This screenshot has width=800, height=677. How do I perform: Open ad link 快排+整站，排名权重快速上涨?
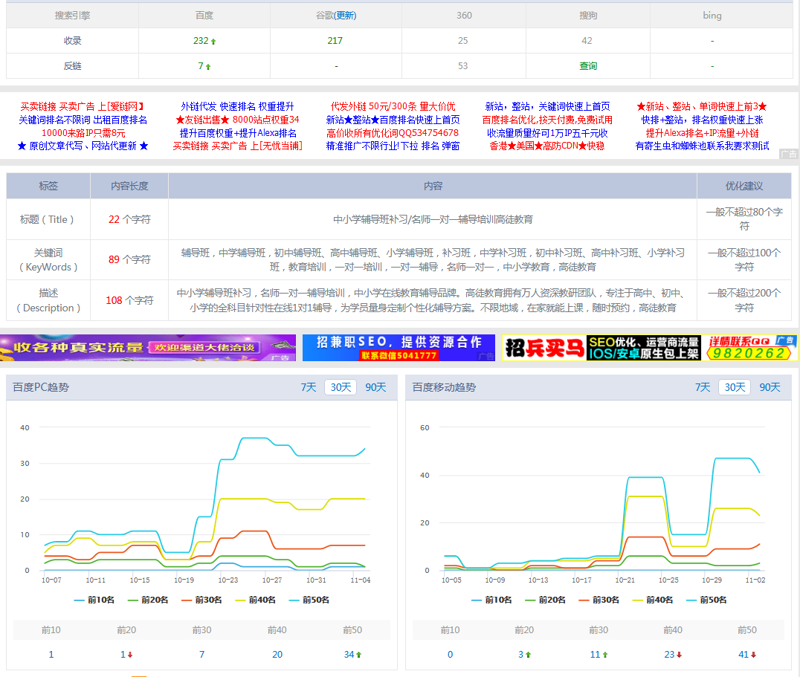pos(702,120)
